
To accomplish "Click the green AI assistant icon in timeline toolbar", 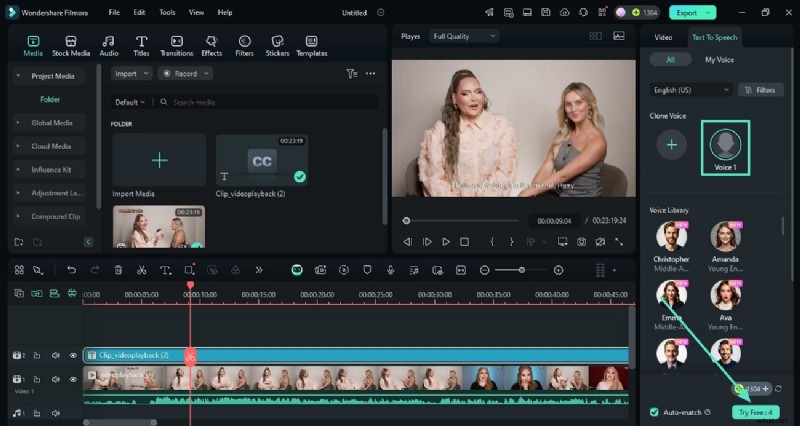I will [297, 270].
